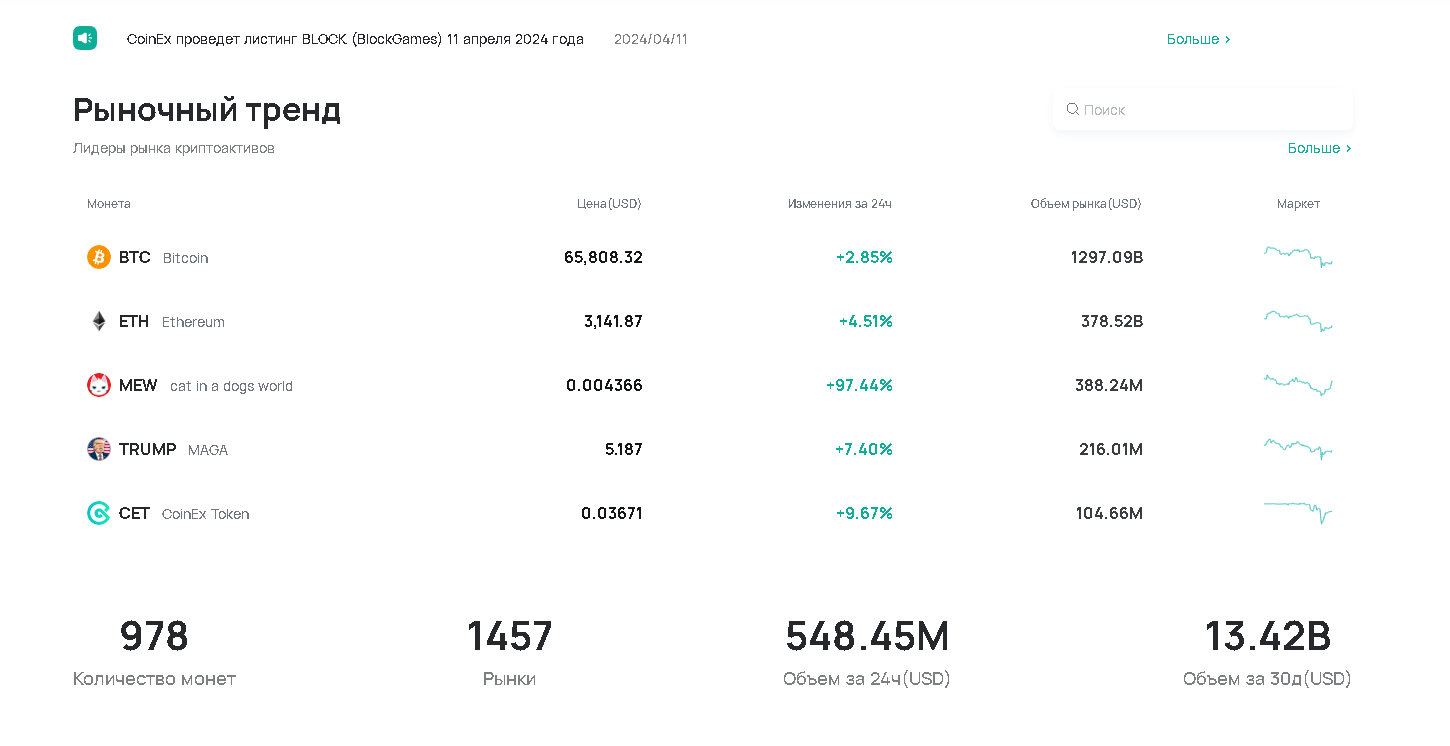The height and width of the screenshot is (746, 1450).
Task: Select the MEW ticker text
Action: pos(138,385)
